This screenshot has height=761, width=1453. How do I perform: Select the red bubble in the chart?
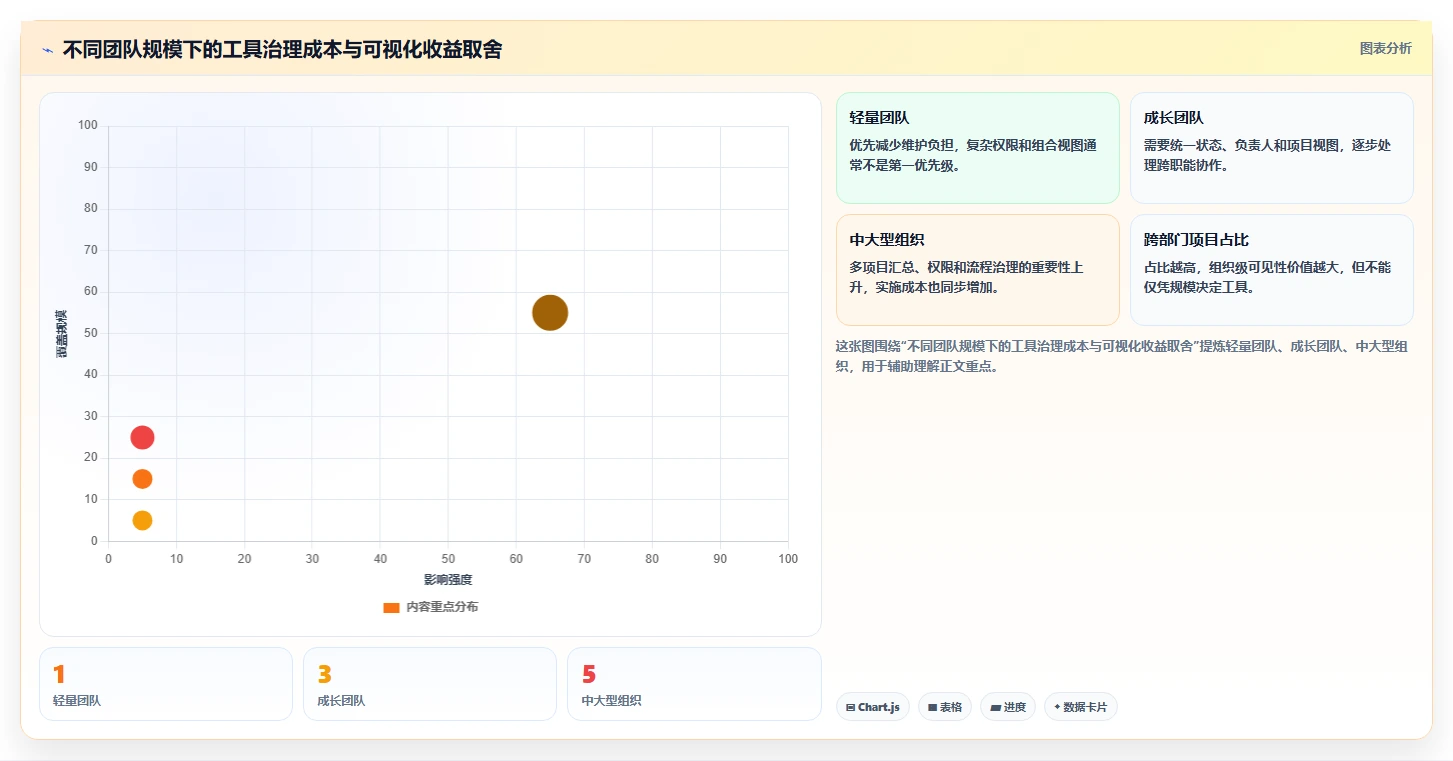142,437
